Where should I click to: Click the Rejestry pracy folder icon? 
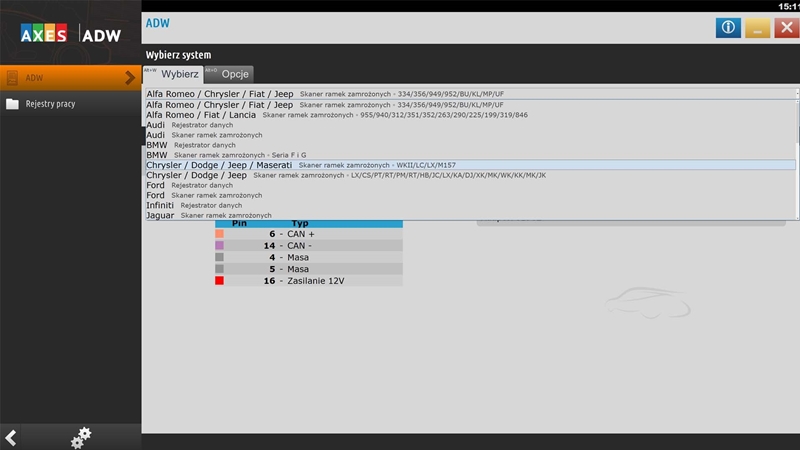[x=12, y=104]
